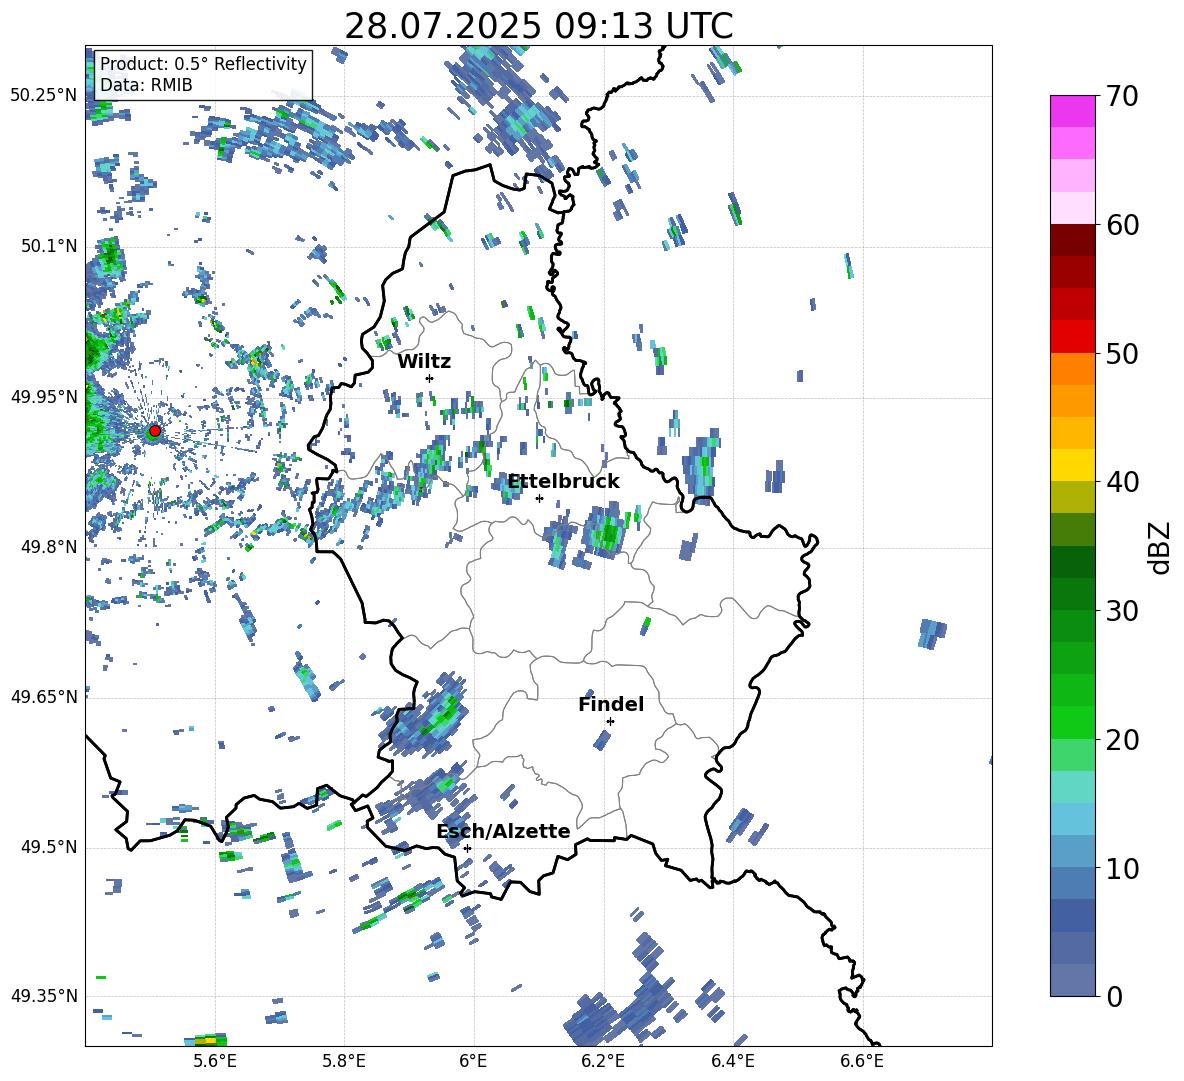Click the green radar echo southeast of Ettelbruck
This screenshot has width=1184, height=1081.
pyautogui.click(x=606, y=532)
